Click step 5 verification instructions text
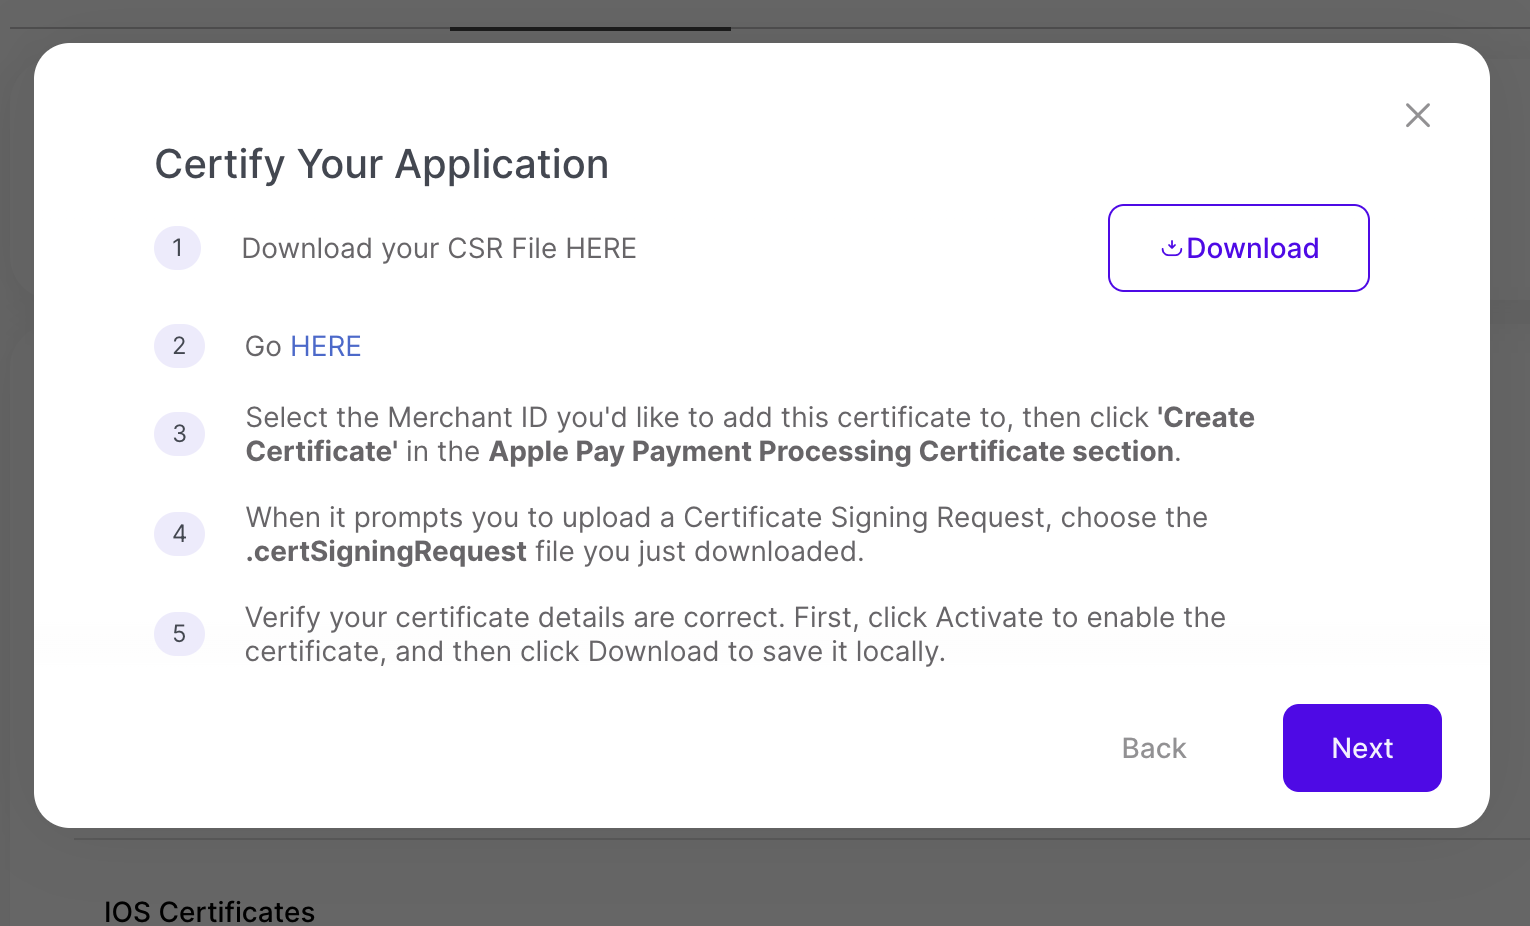The width and height of the screenshot is (1530, 926). 735,633
